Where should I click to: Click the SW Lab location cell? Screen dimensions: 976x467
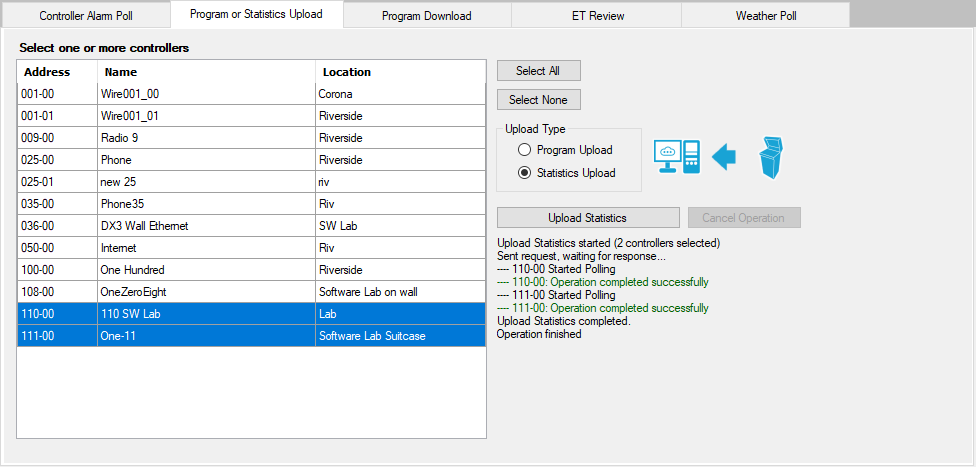(400, 226)
